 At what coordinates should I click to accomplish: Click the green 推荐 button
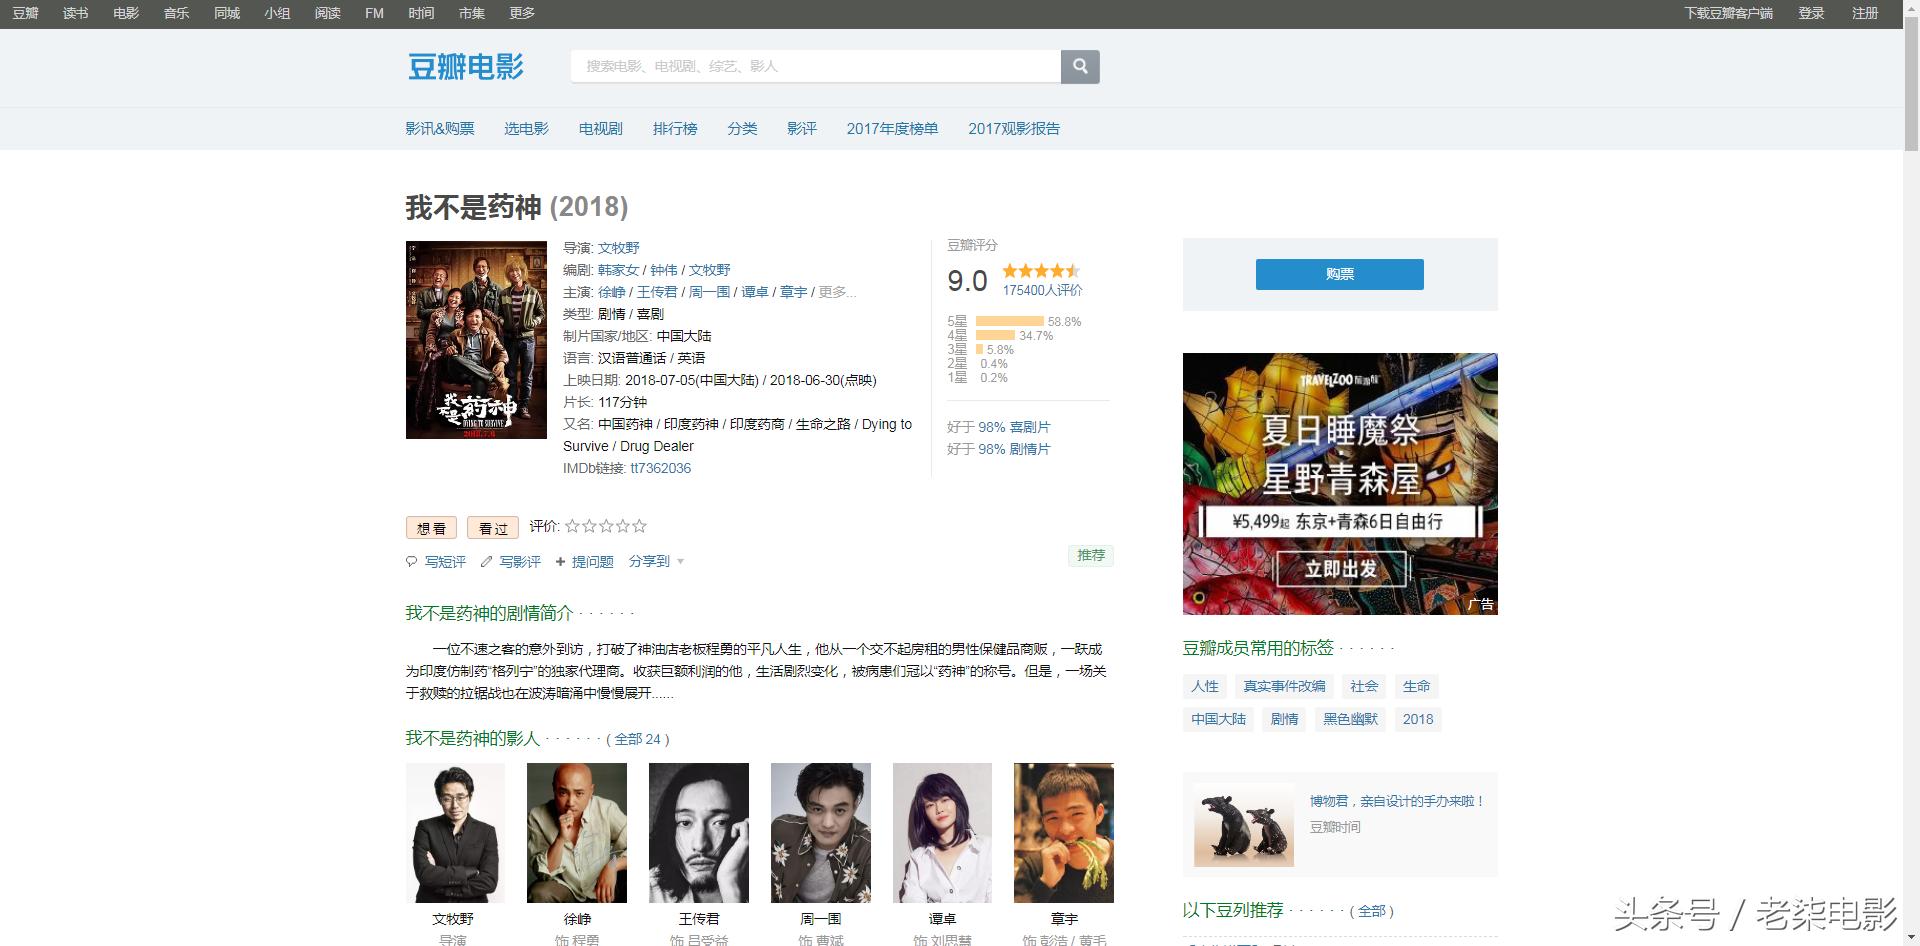click(1091, 556)
